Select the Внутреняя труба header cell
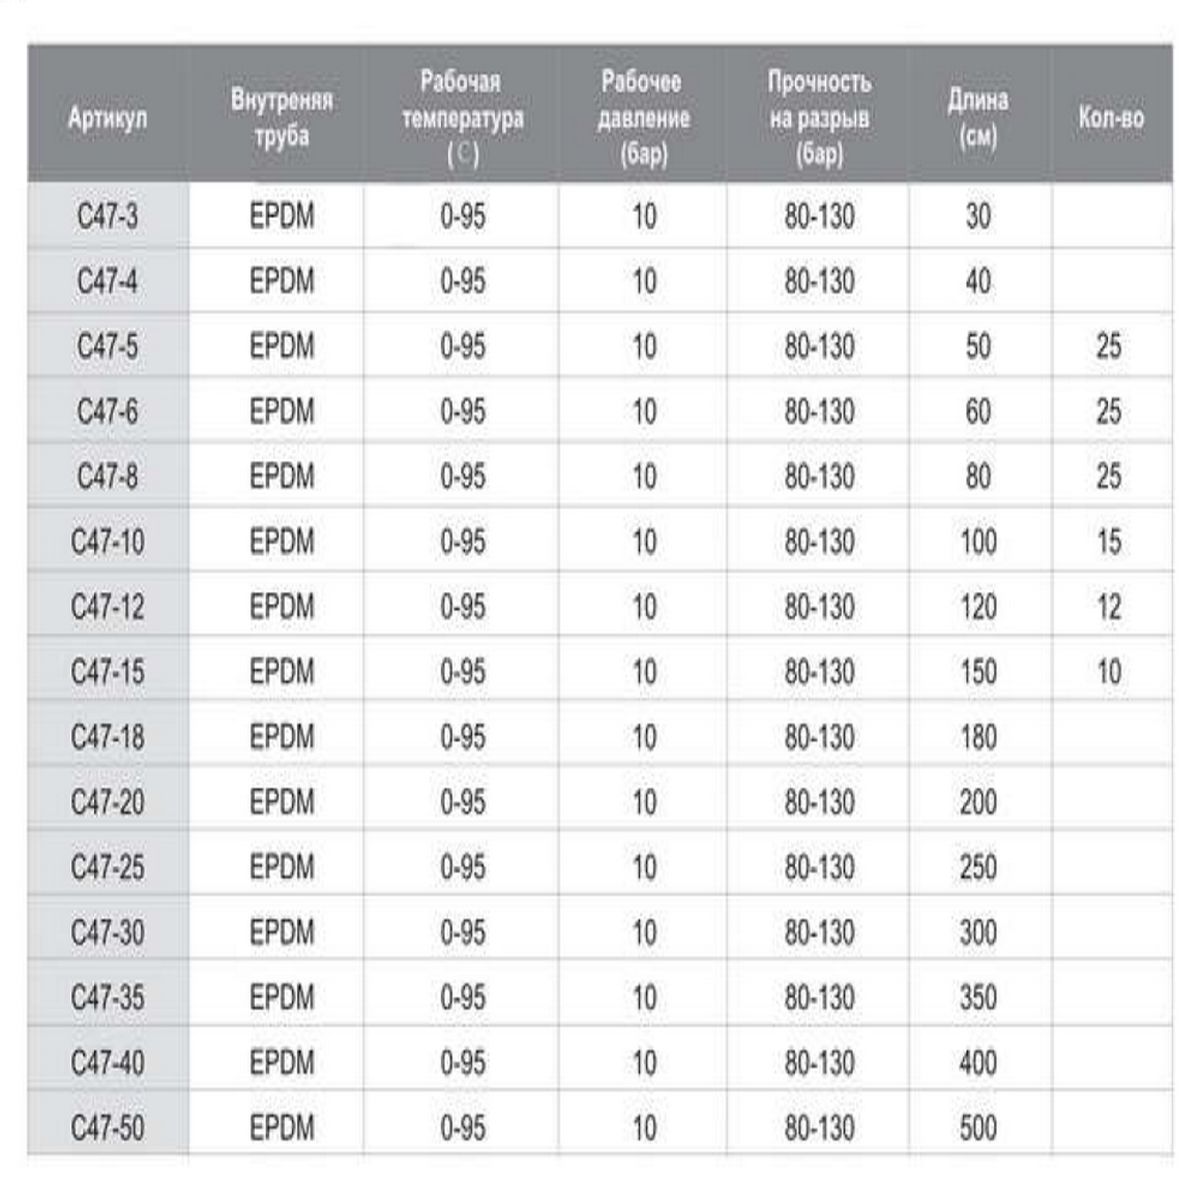 point(281,118)
